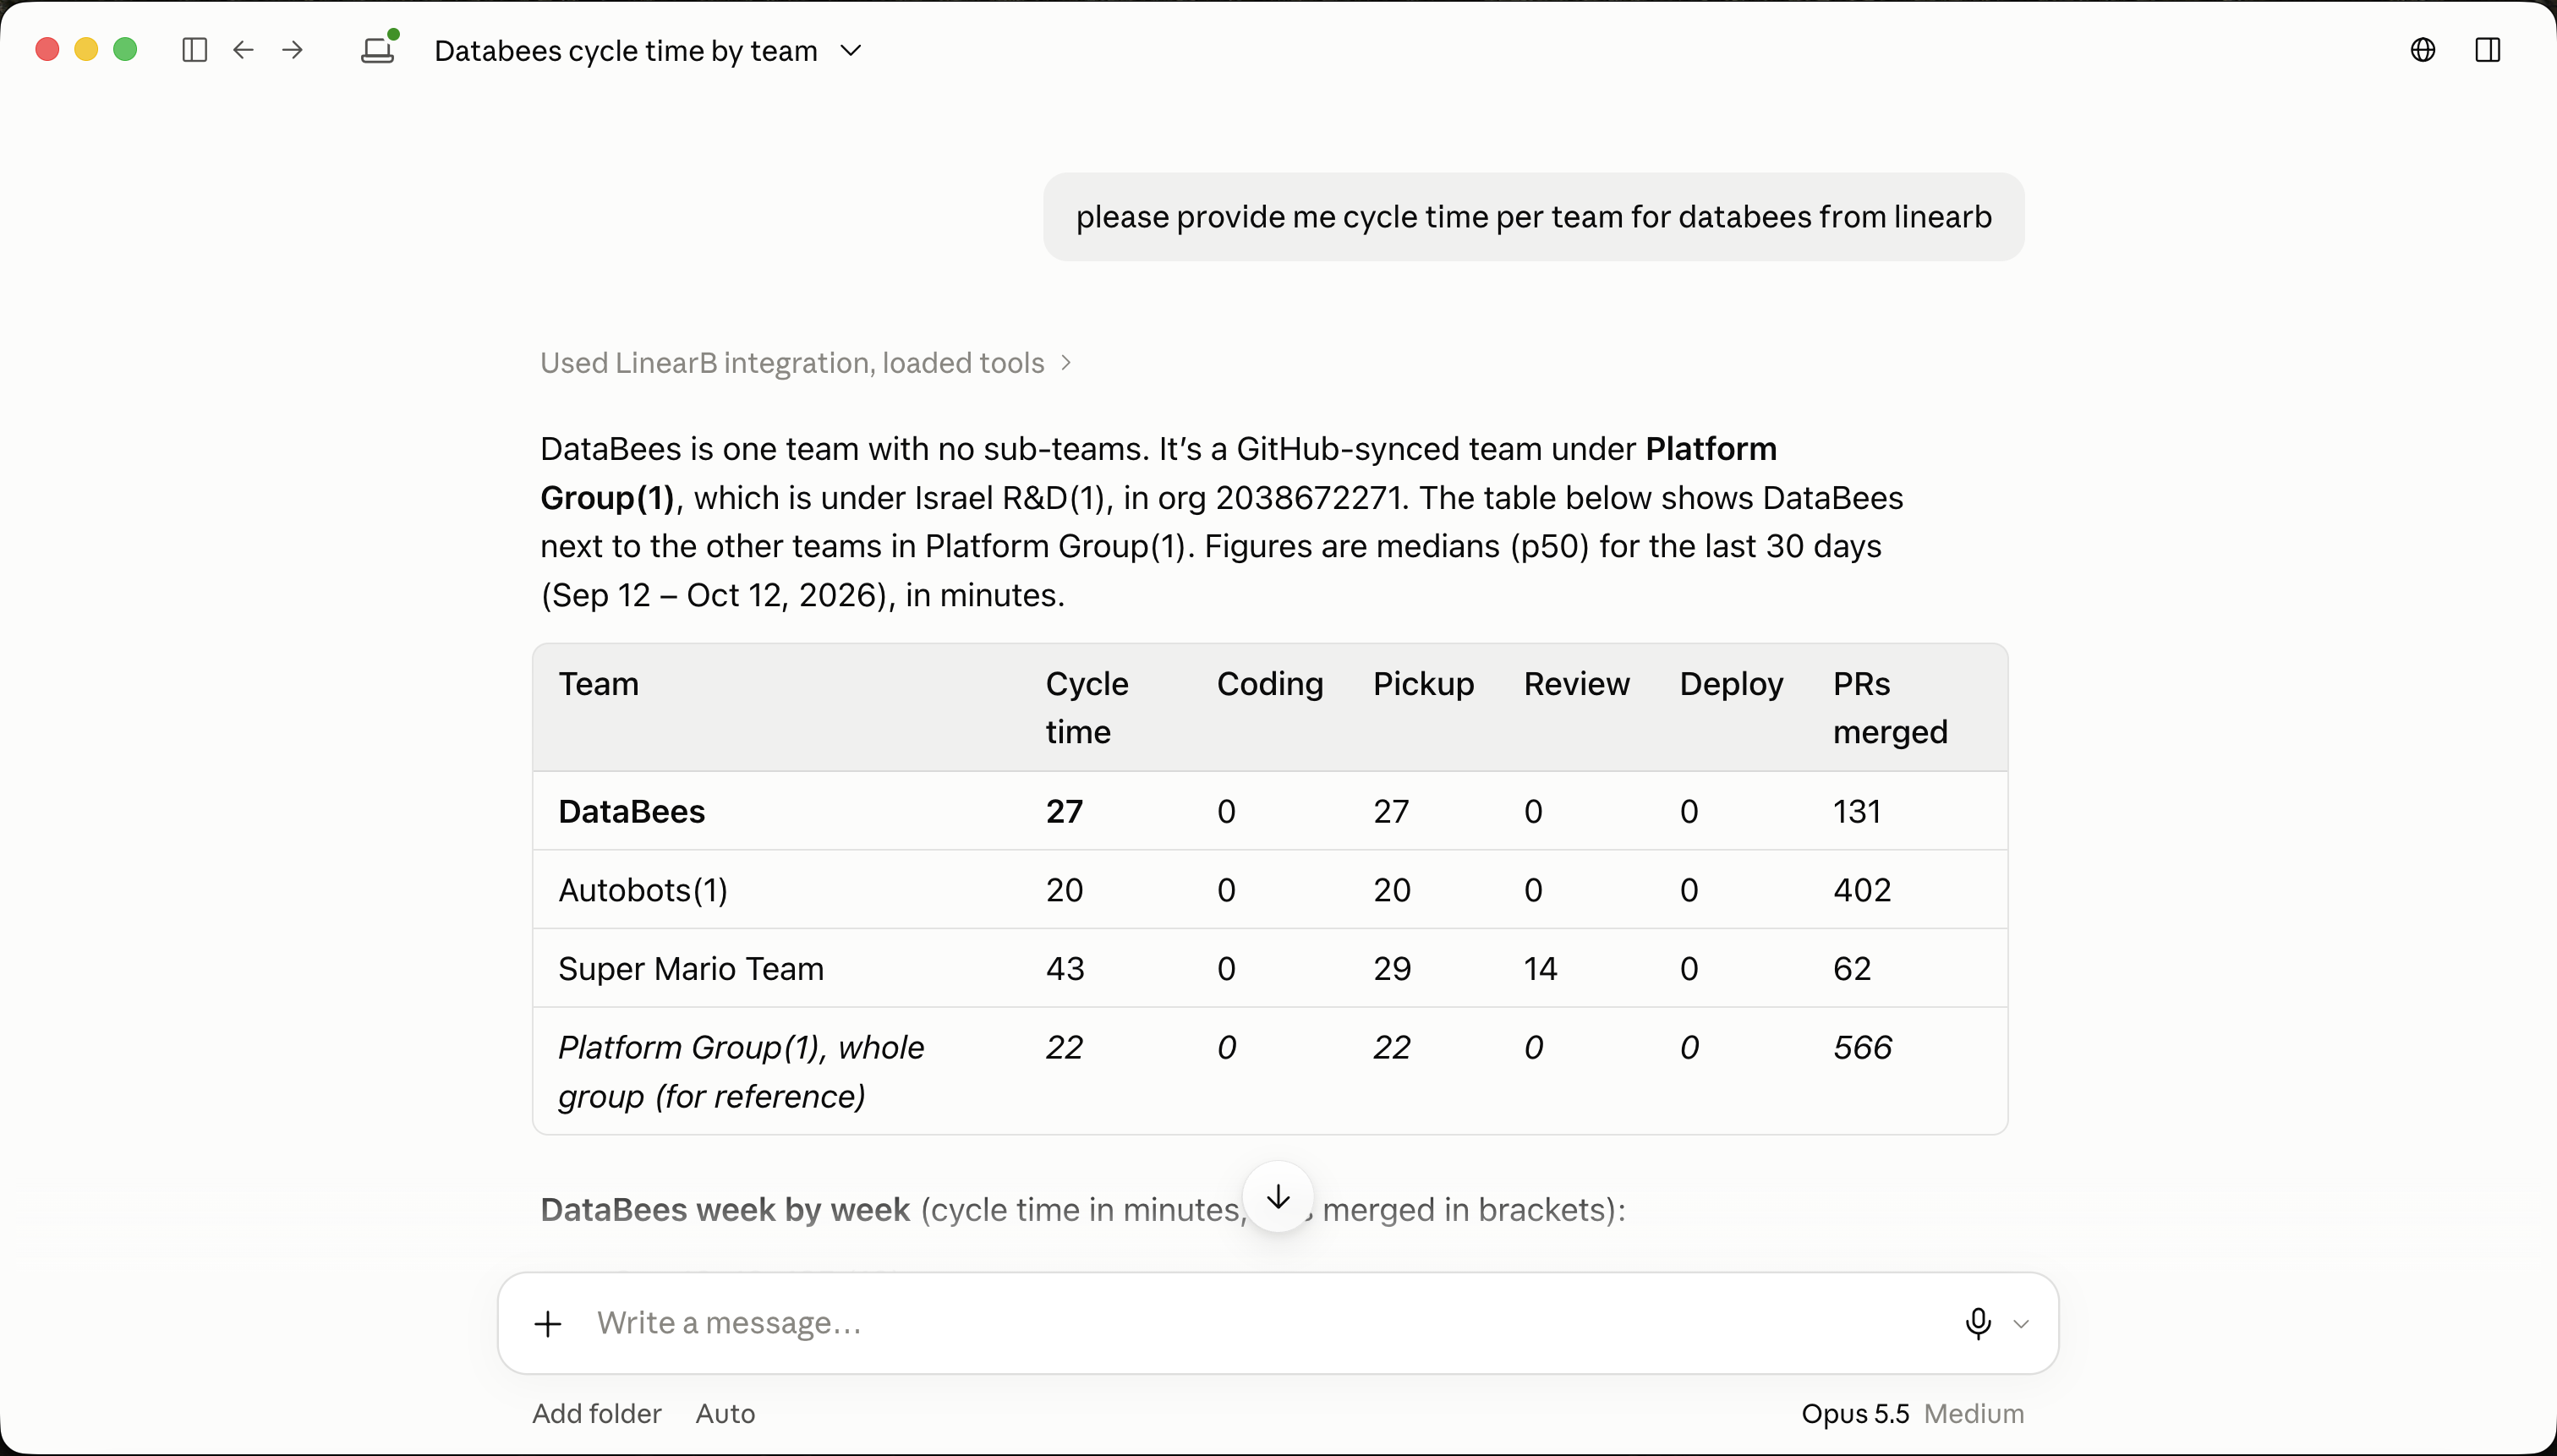Open the globe icon at top right
Screen dimensions: 2557x1456
click(x=2422, y=50)
